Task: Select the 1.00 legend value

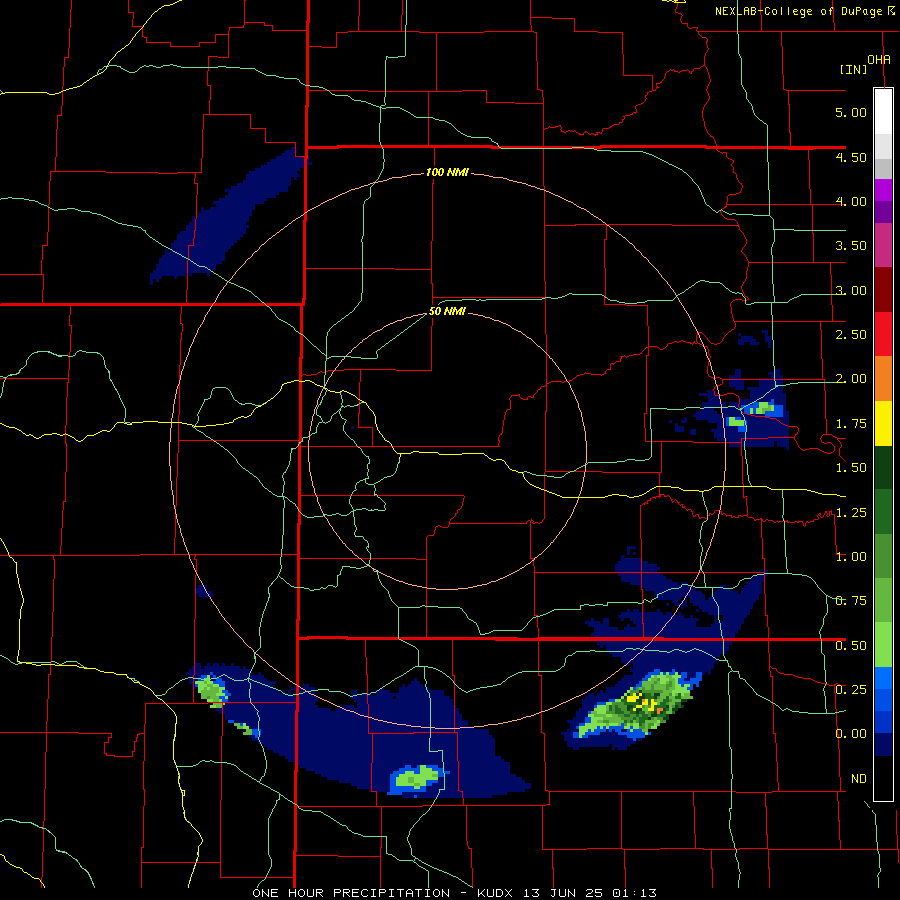Action: [851, 557]
